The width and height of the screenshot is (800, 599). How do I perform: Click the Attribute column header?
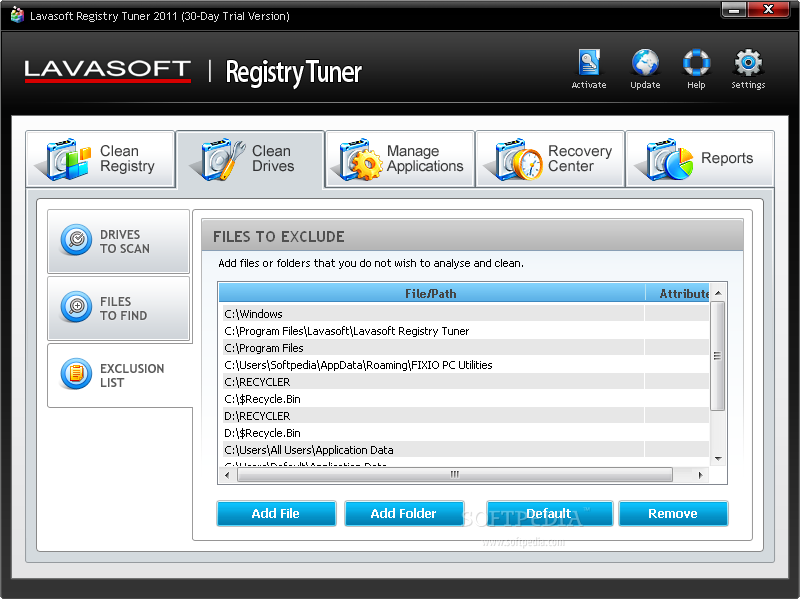coord(678,293)
